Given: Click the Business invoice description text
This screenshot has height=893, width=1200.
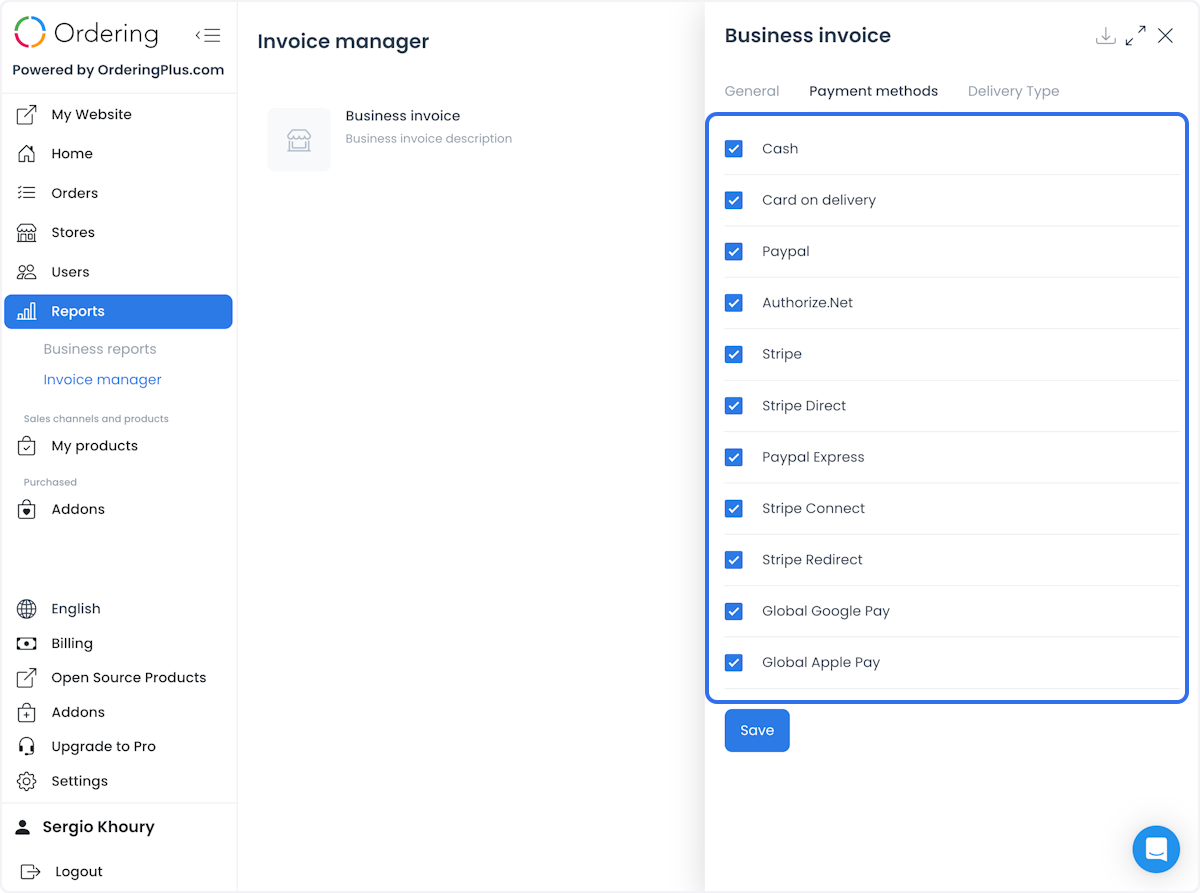Looking at the screenshot, I should click(x=429, y=139).
